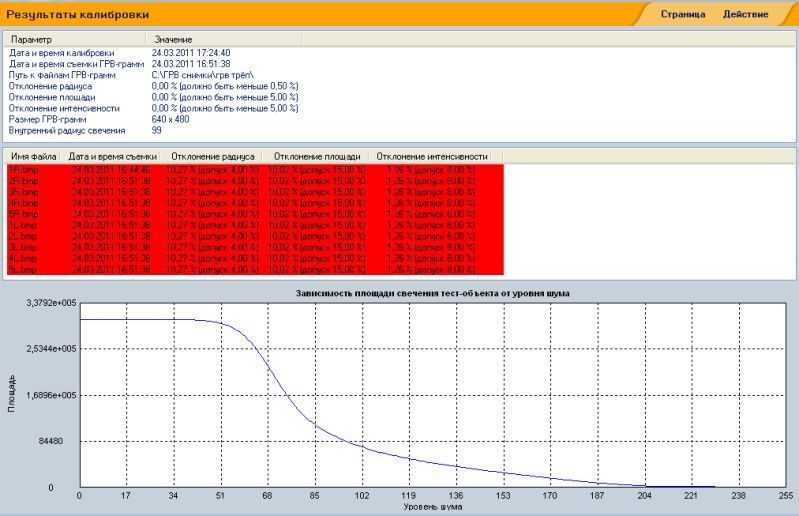
Task: Select the 3L.bmp file row
Action: pos(255,248)
